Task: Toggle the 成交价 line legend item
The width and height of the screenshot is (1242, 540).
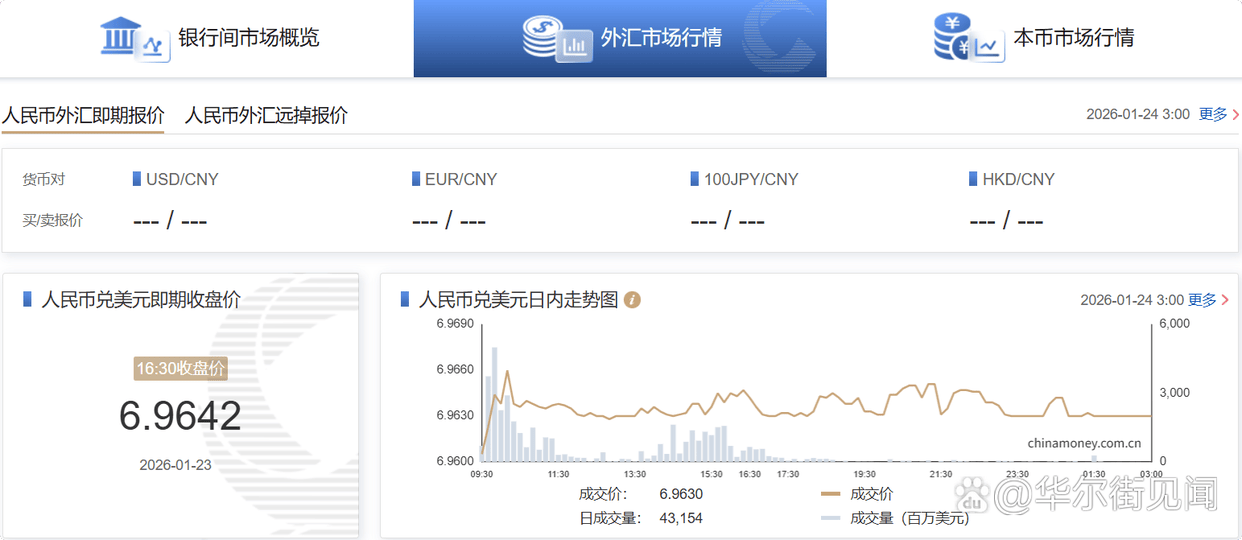Action: tap(858, 494)
